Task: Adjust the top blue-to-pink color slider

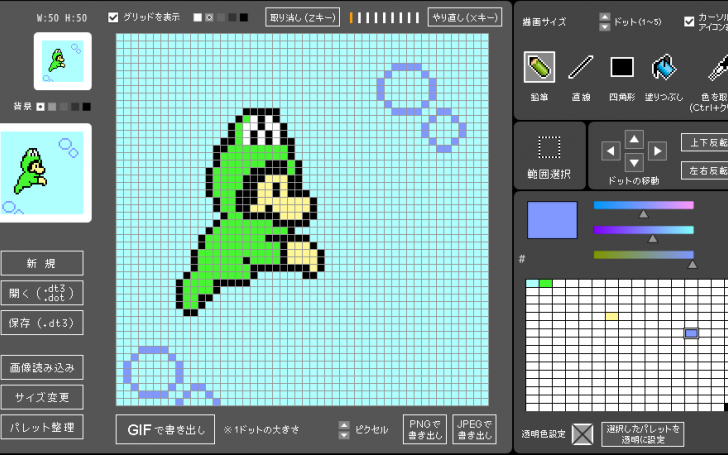Action: tap(644, 206)
